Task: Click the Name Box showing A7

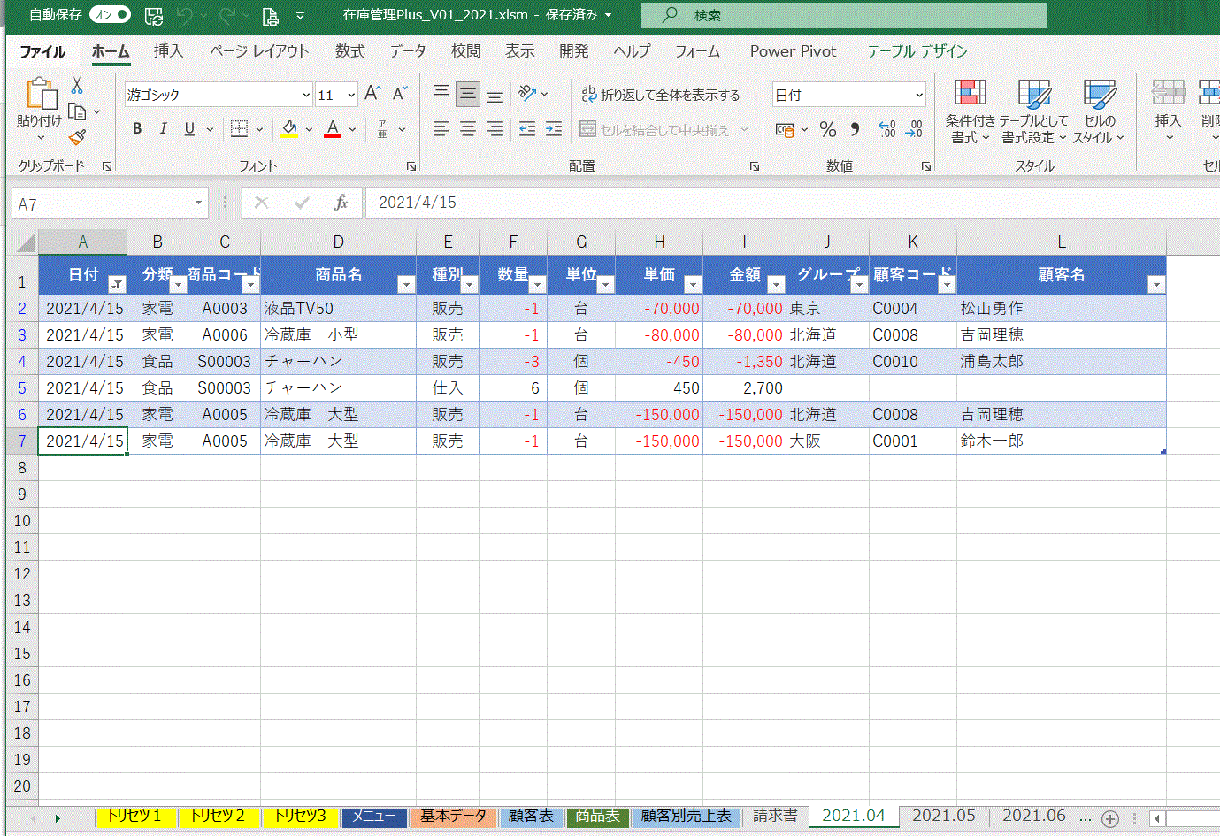Action: click(109, 203)
